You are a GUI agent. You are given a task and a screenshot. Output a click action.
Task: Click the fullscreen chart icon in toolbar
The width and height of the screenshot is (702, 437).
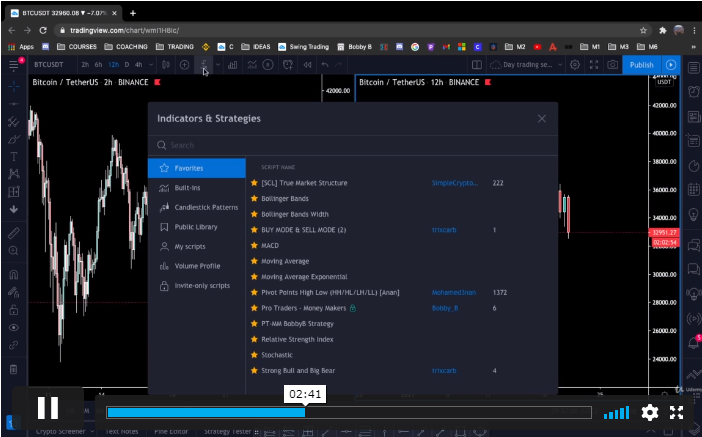592,65
